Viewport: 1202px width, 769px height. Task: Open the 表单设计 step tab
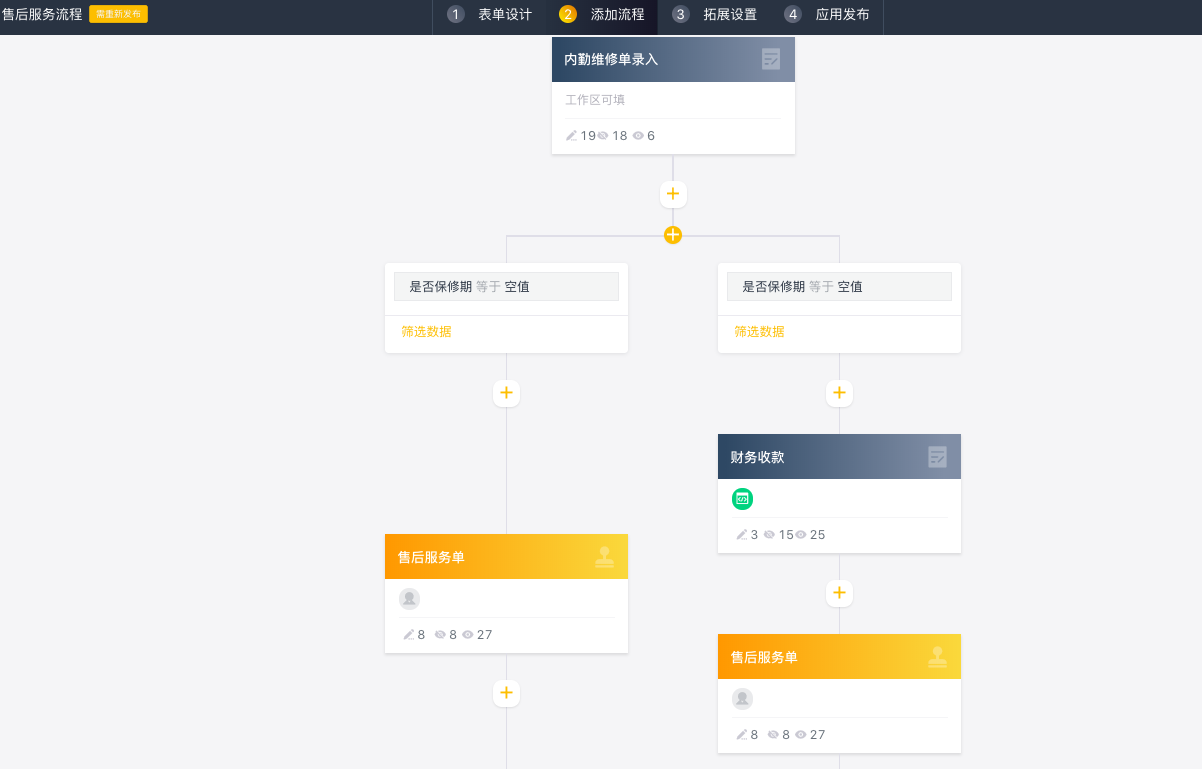pyautogui.click(x=490, y=15)
